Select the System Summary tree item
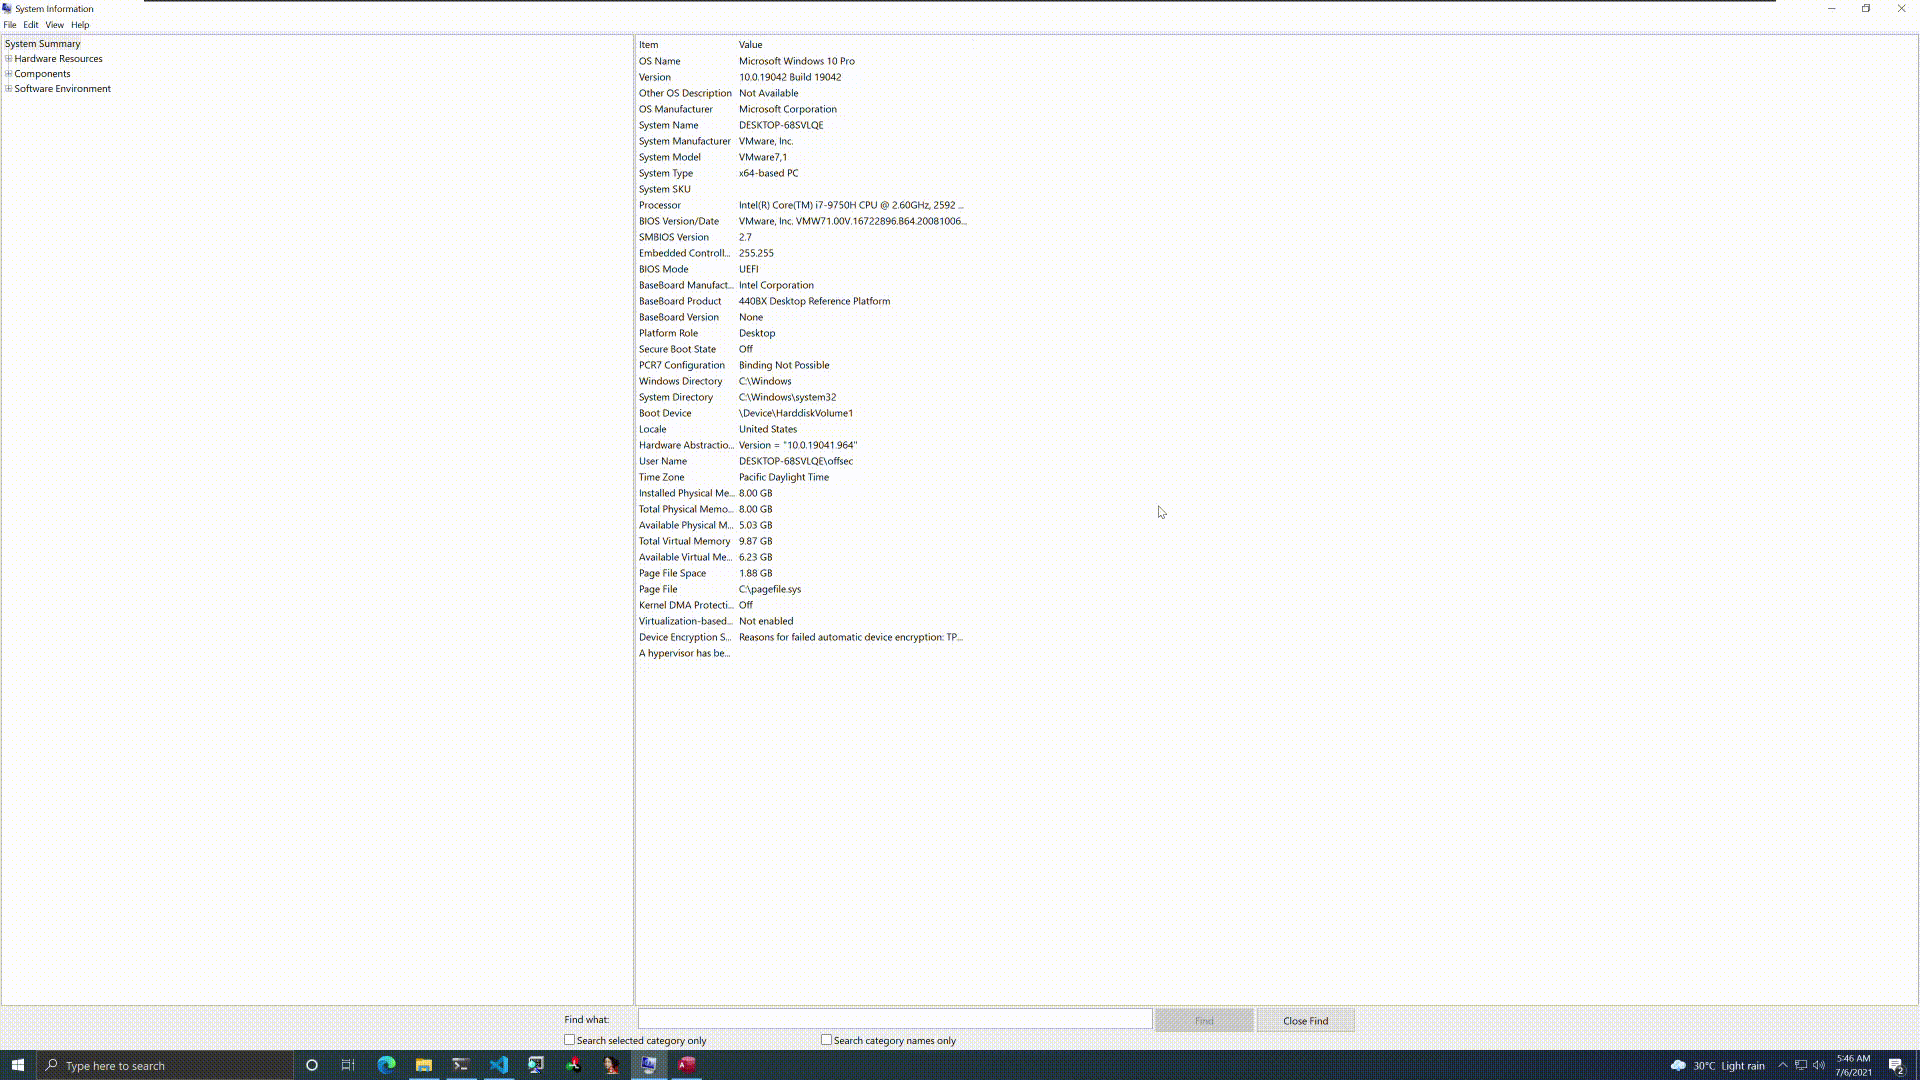Viewport: 1920px width, 1080px height. pyautogui.click(x=42, y=44)
